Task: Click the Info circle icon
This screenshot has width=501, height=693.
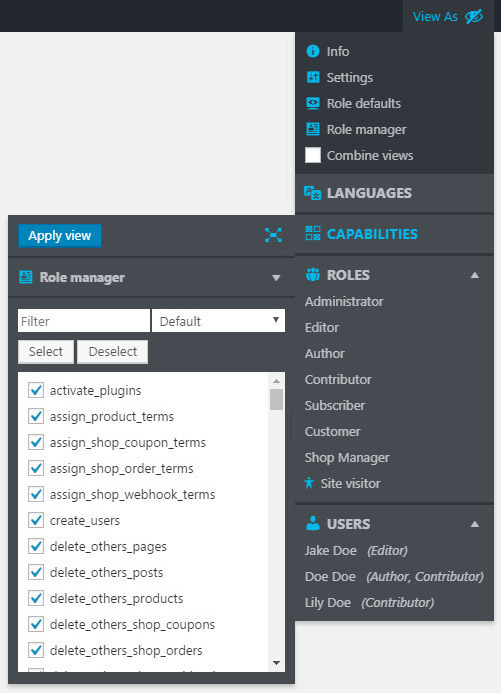Action: [x=313, y=51]
